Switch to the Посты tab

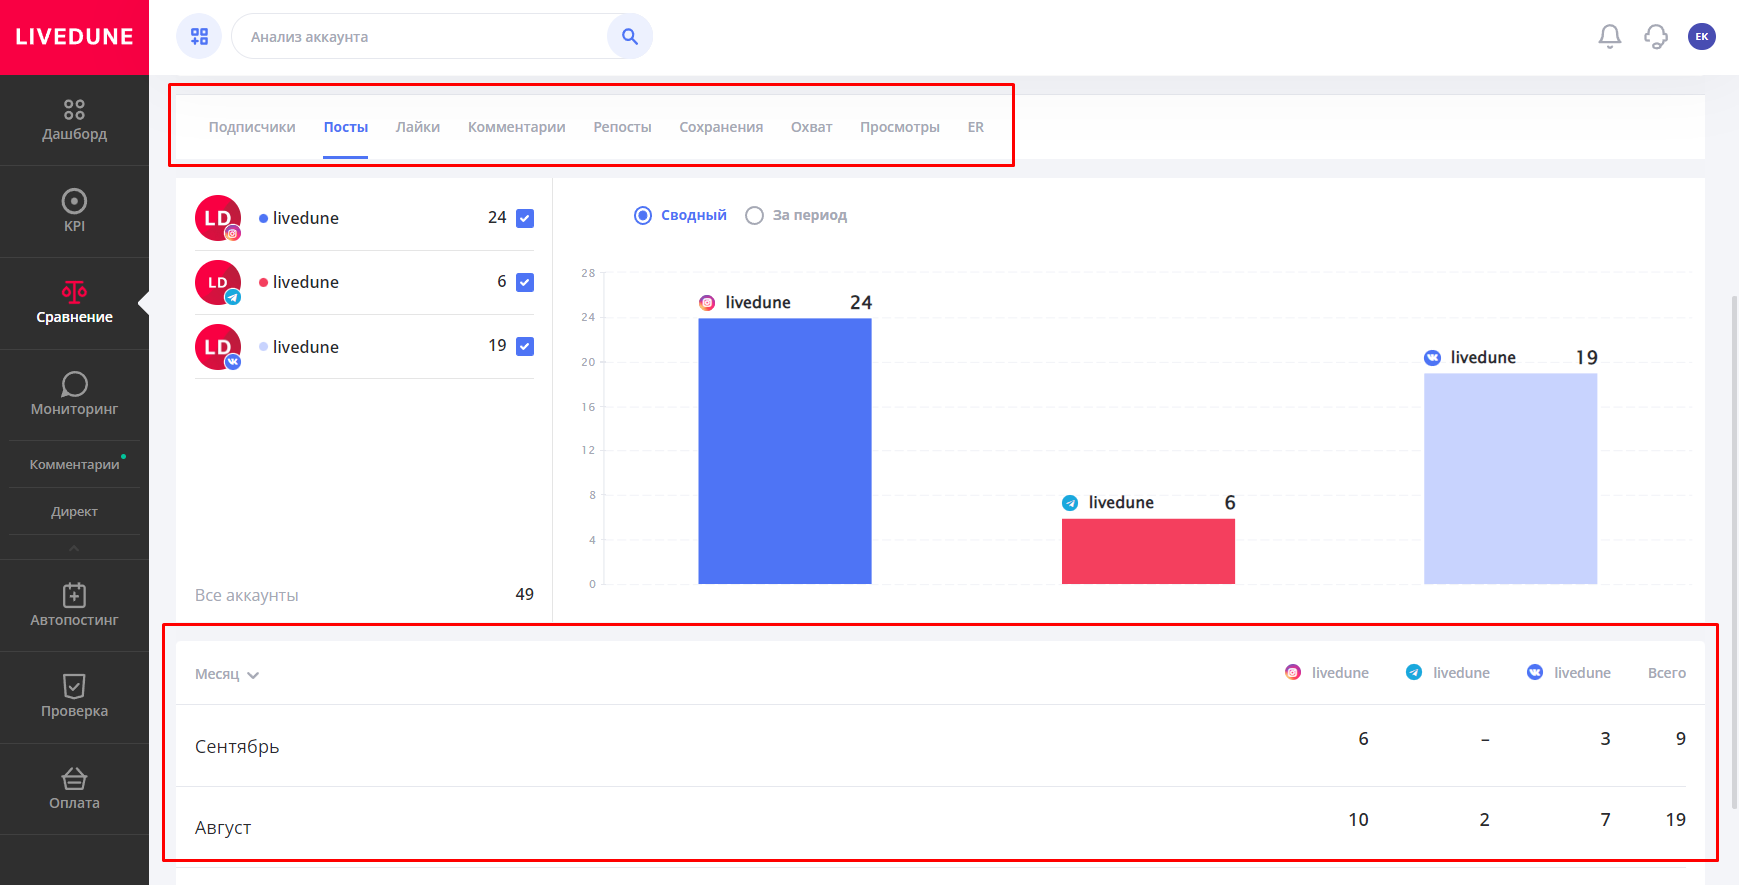coord(346,127)
